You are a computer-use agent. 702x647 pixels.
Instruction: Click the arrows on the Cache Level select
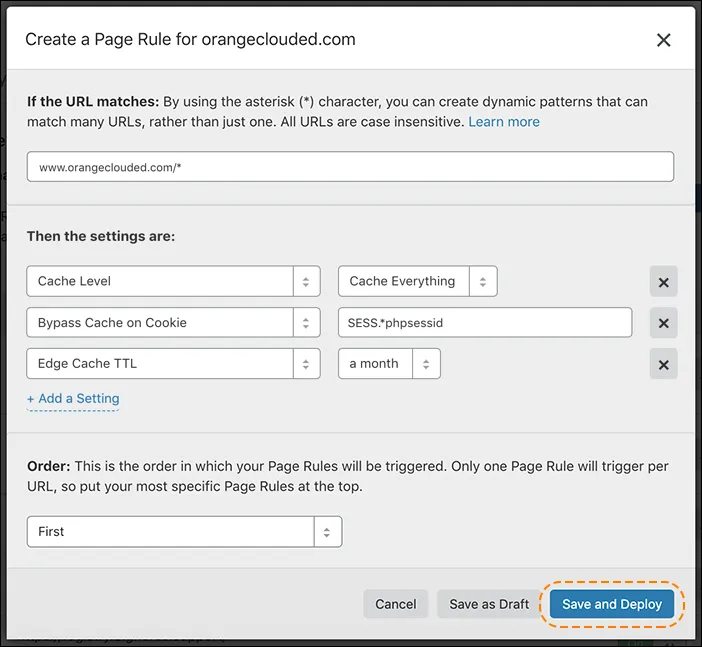306,282
